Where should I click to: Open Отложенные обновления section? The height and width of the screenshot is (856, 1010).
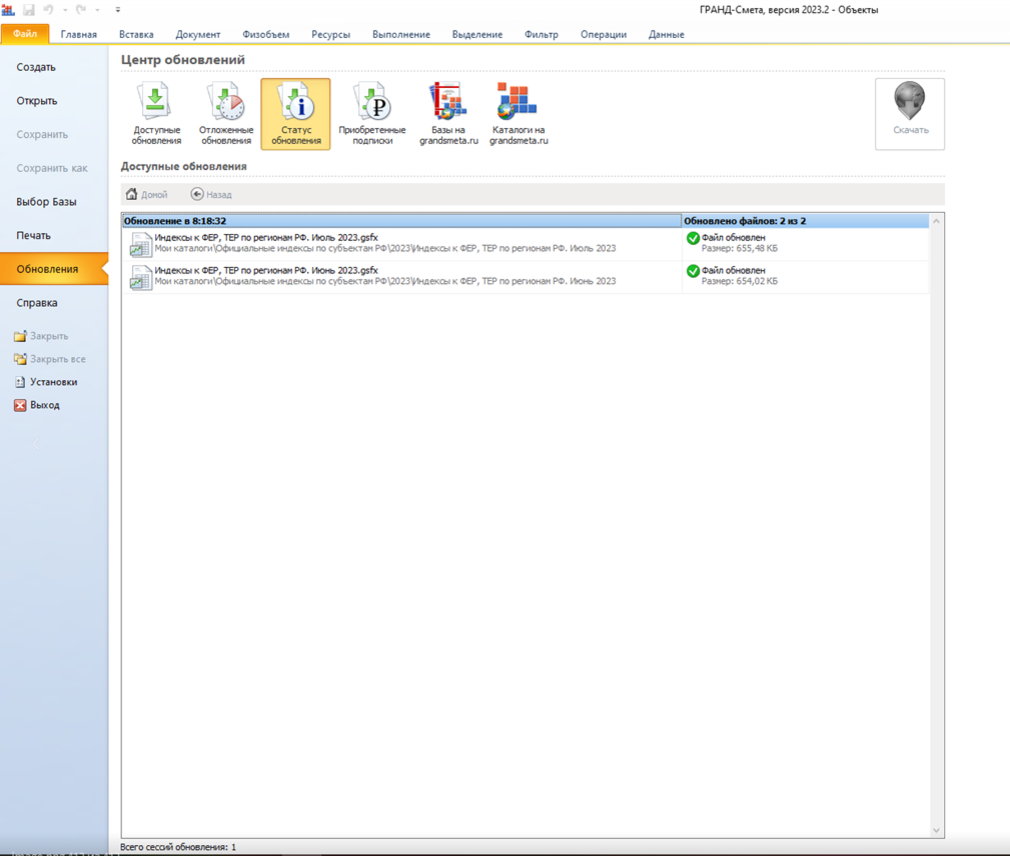[x=225, y=114]
